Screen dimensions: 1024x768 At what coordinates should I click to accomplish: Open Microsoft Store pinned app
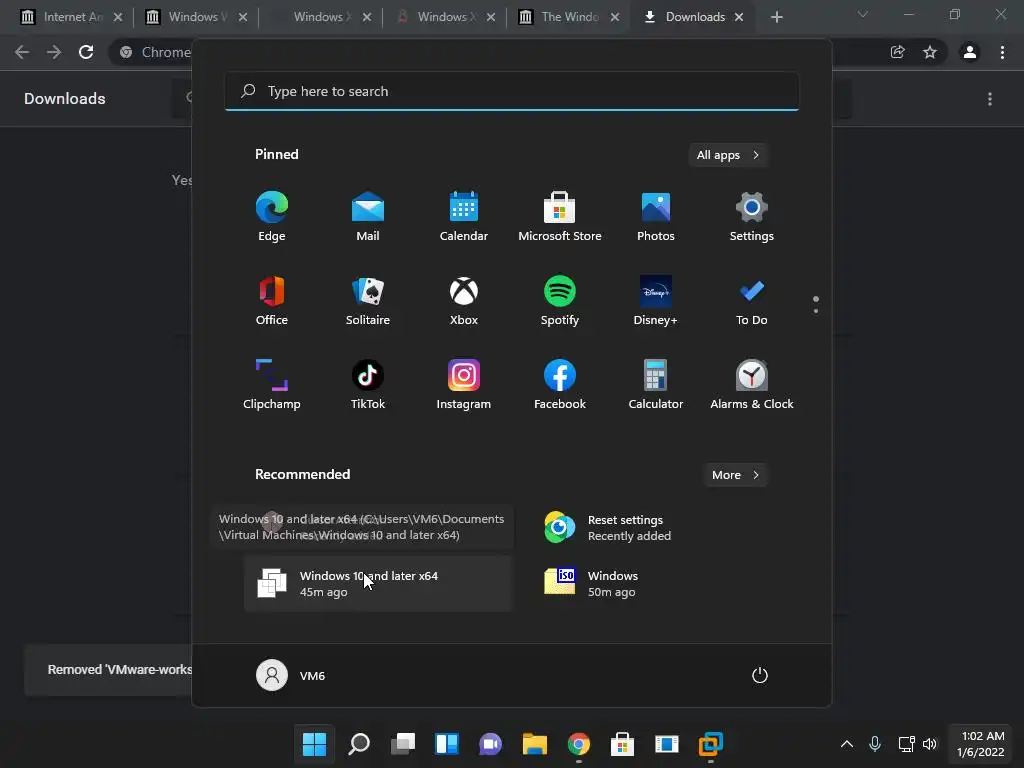pos(560,217)
